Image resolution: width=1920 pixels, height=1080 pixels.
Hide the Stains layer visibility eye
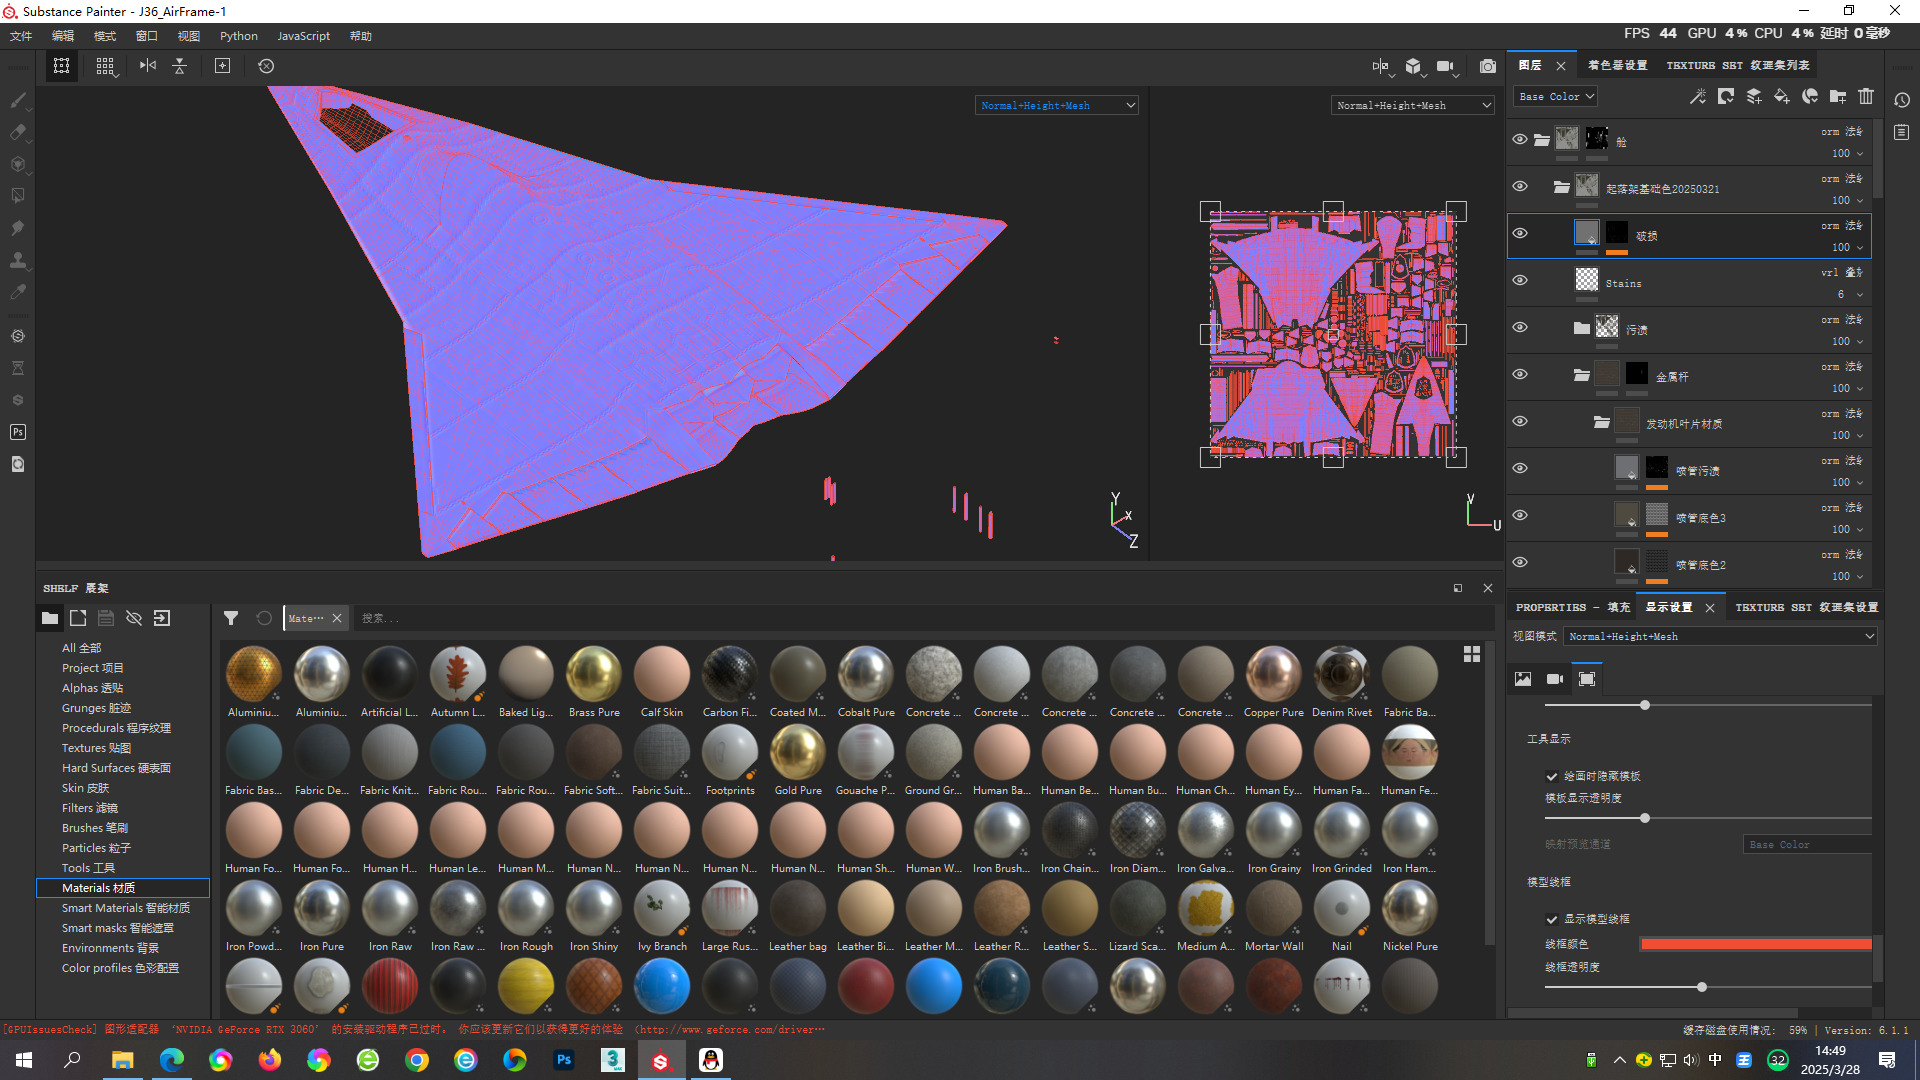pyautogui.click(x=1520, y=281)
